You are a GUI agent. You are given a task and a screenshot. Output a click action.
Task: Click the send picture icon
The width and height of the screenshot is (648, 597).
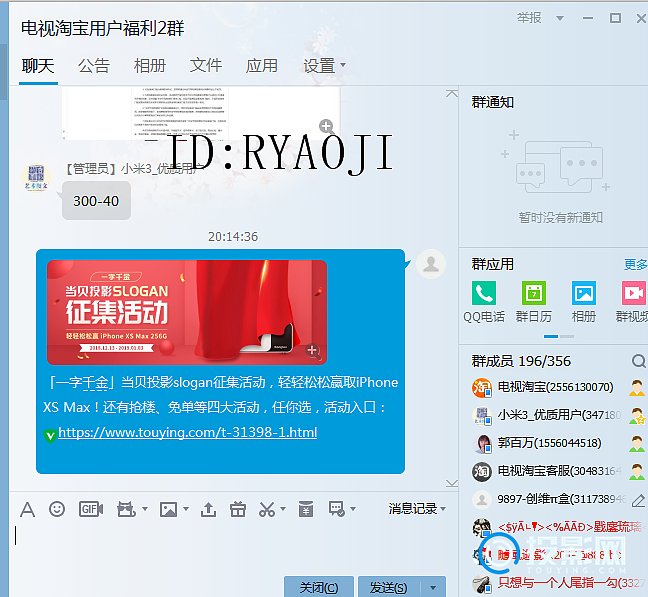(169, 509)
